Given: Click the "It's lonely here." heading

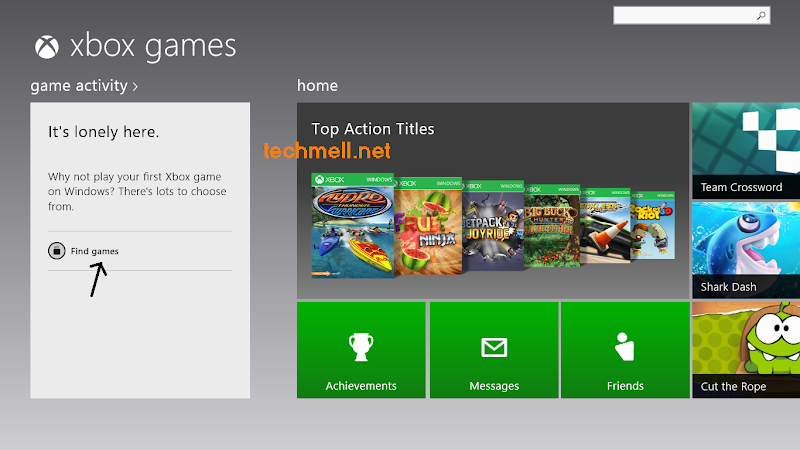Looking at the screenshot, I should point(104,132).
